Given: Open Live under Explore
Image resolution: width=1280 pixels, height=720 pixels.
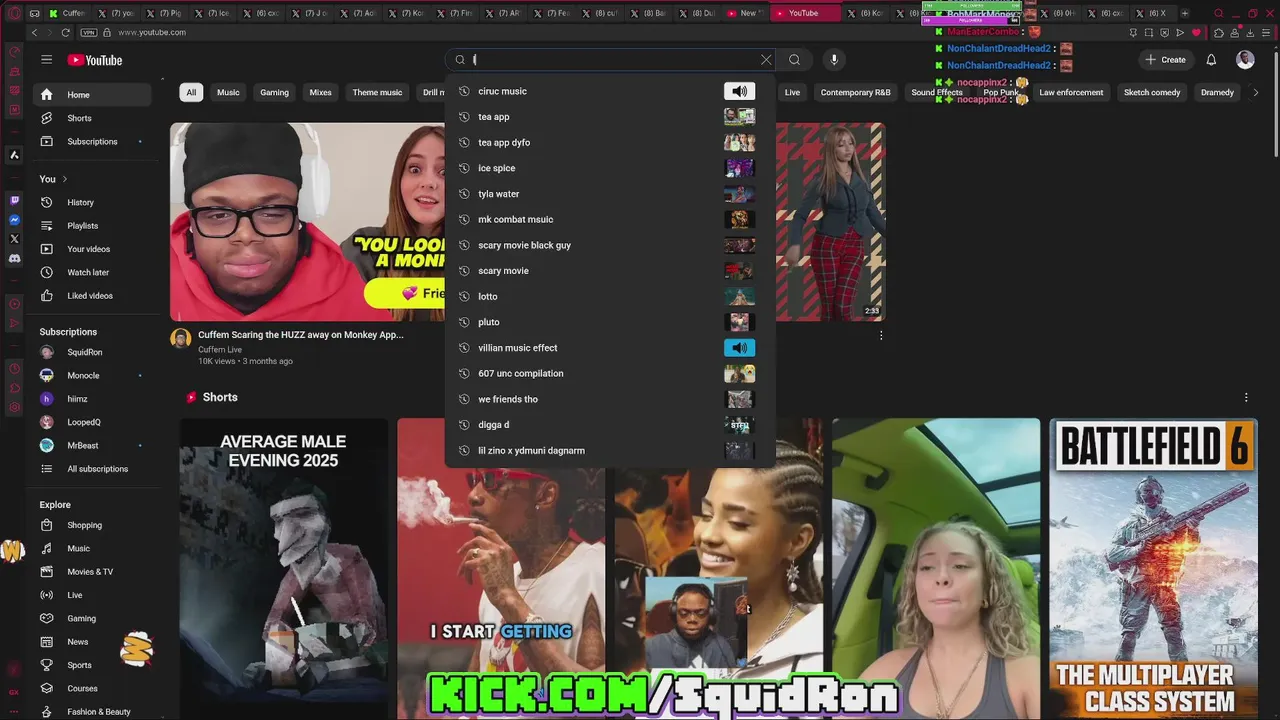Looking at the screenshot, I should point(90,595).
